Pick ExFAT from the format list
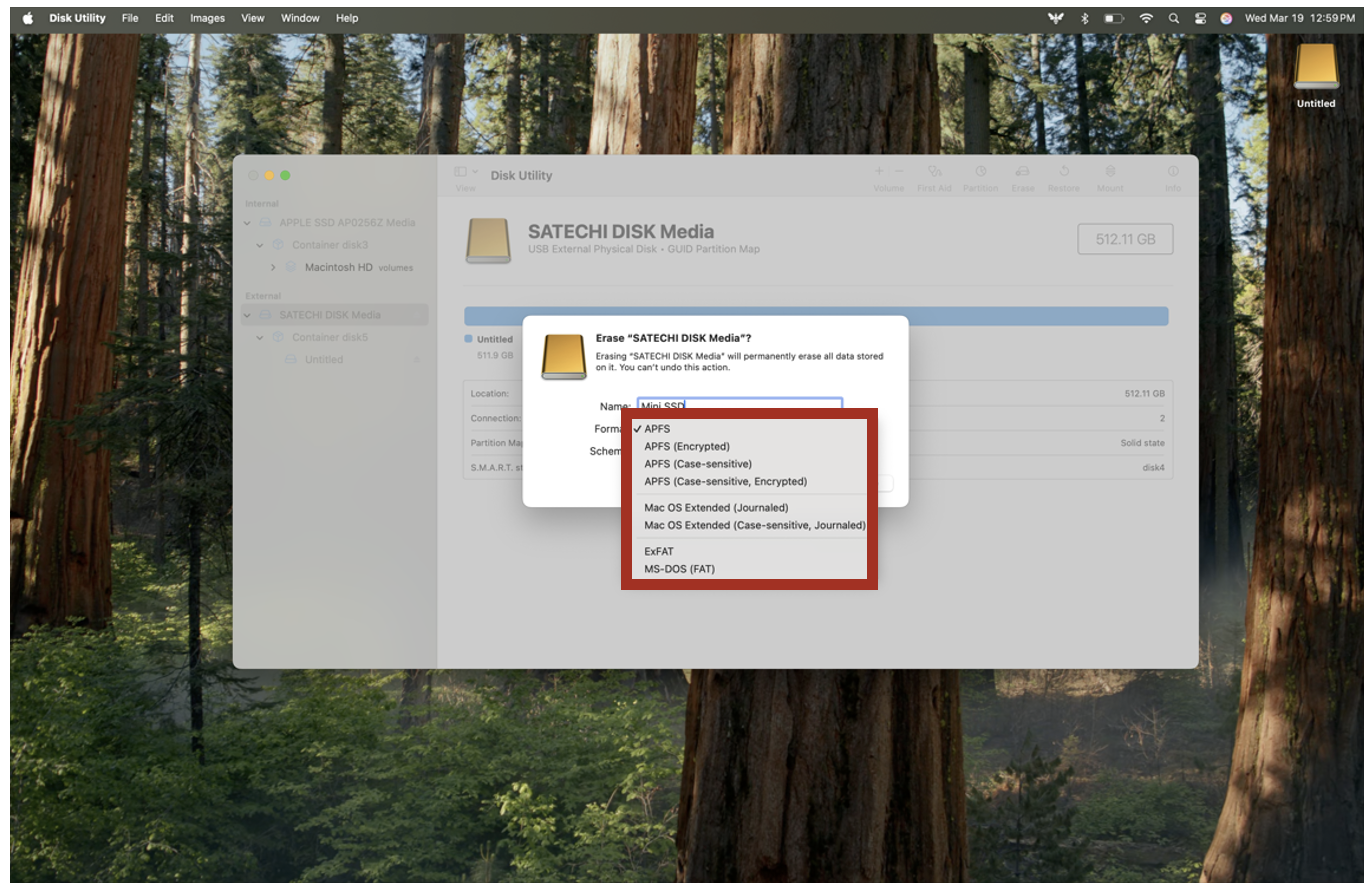Image resolution: width=1371 pixels, height=887 pixels. click(x=659, y=551)
